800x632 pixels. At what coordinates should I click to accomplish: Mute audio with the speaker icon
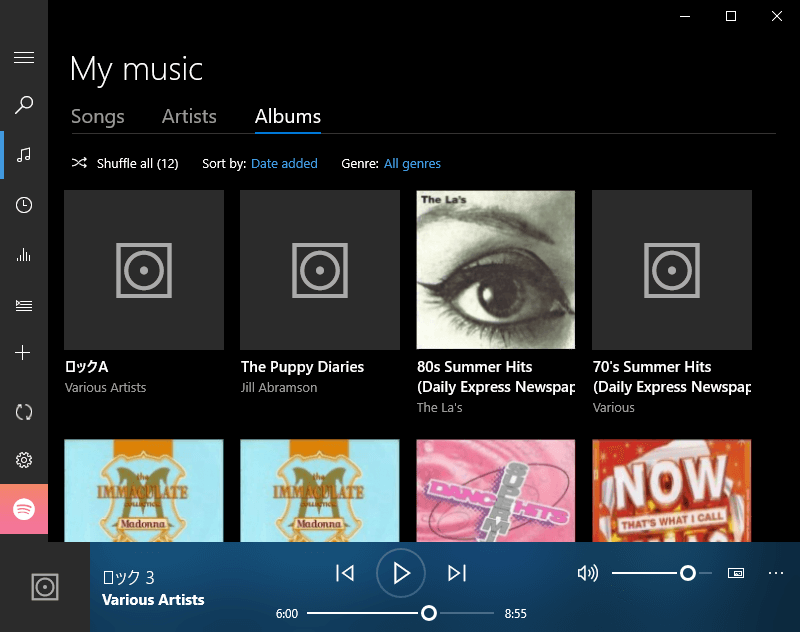[x=587, y=573]
